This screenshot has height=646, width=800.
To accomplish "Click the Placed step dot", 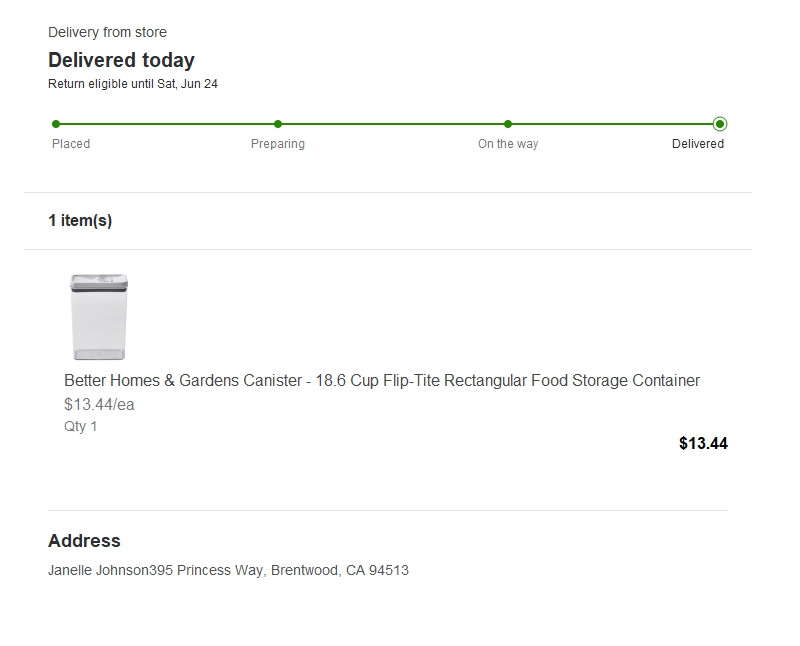I will 56,124.
